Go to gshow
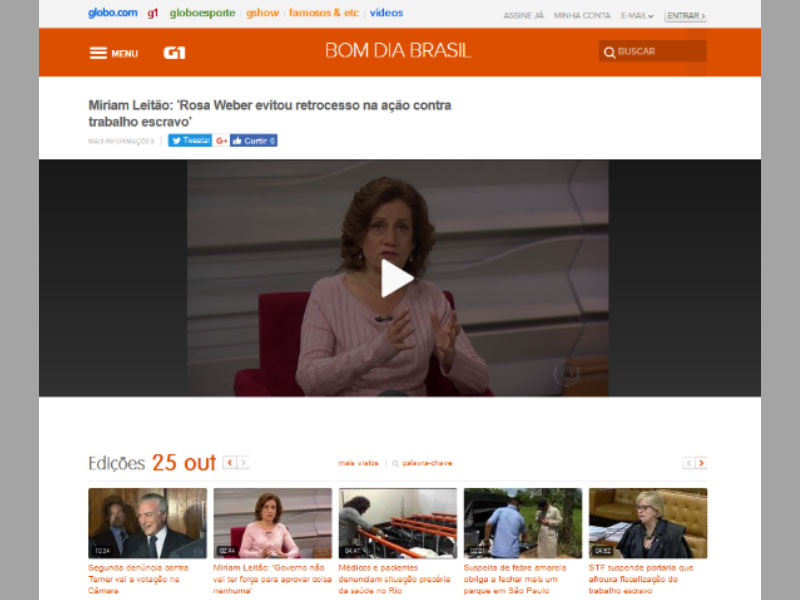800x600 pixels. pyautogui.click(x=262, y=13)
